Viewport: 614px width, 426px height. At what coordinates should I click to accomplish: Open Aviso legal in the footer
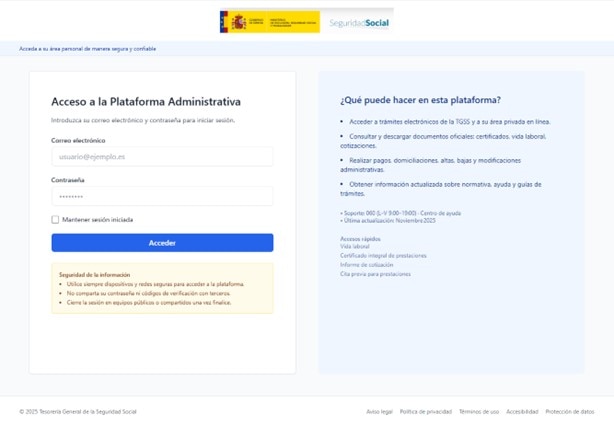[x=379, y=411]
